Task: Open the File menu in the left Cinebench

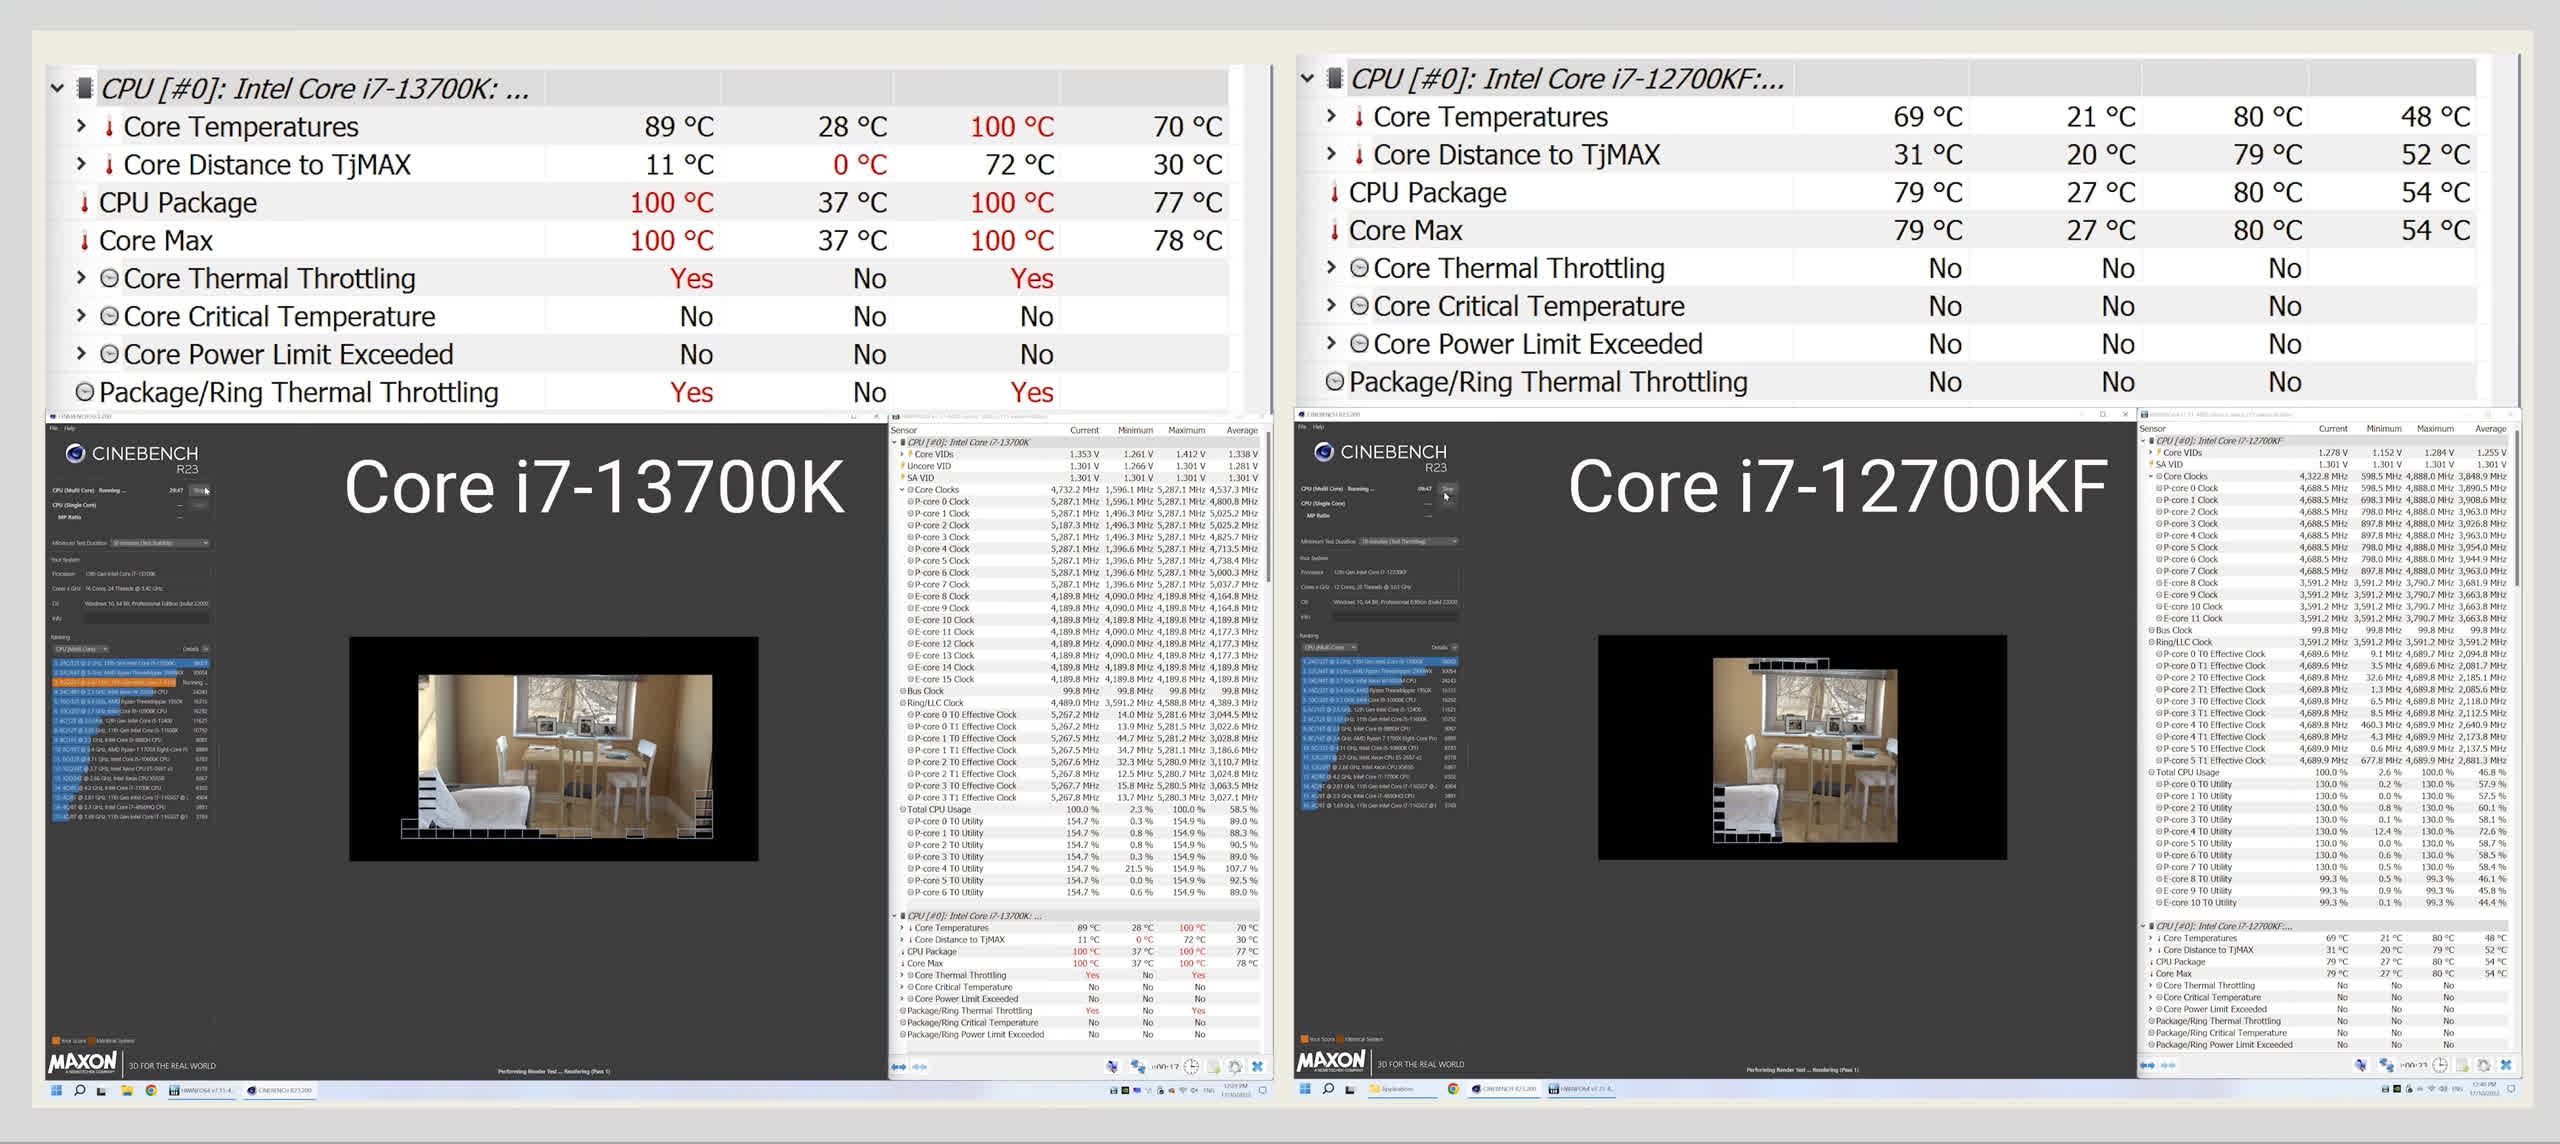Action: (x=54, y=428)
